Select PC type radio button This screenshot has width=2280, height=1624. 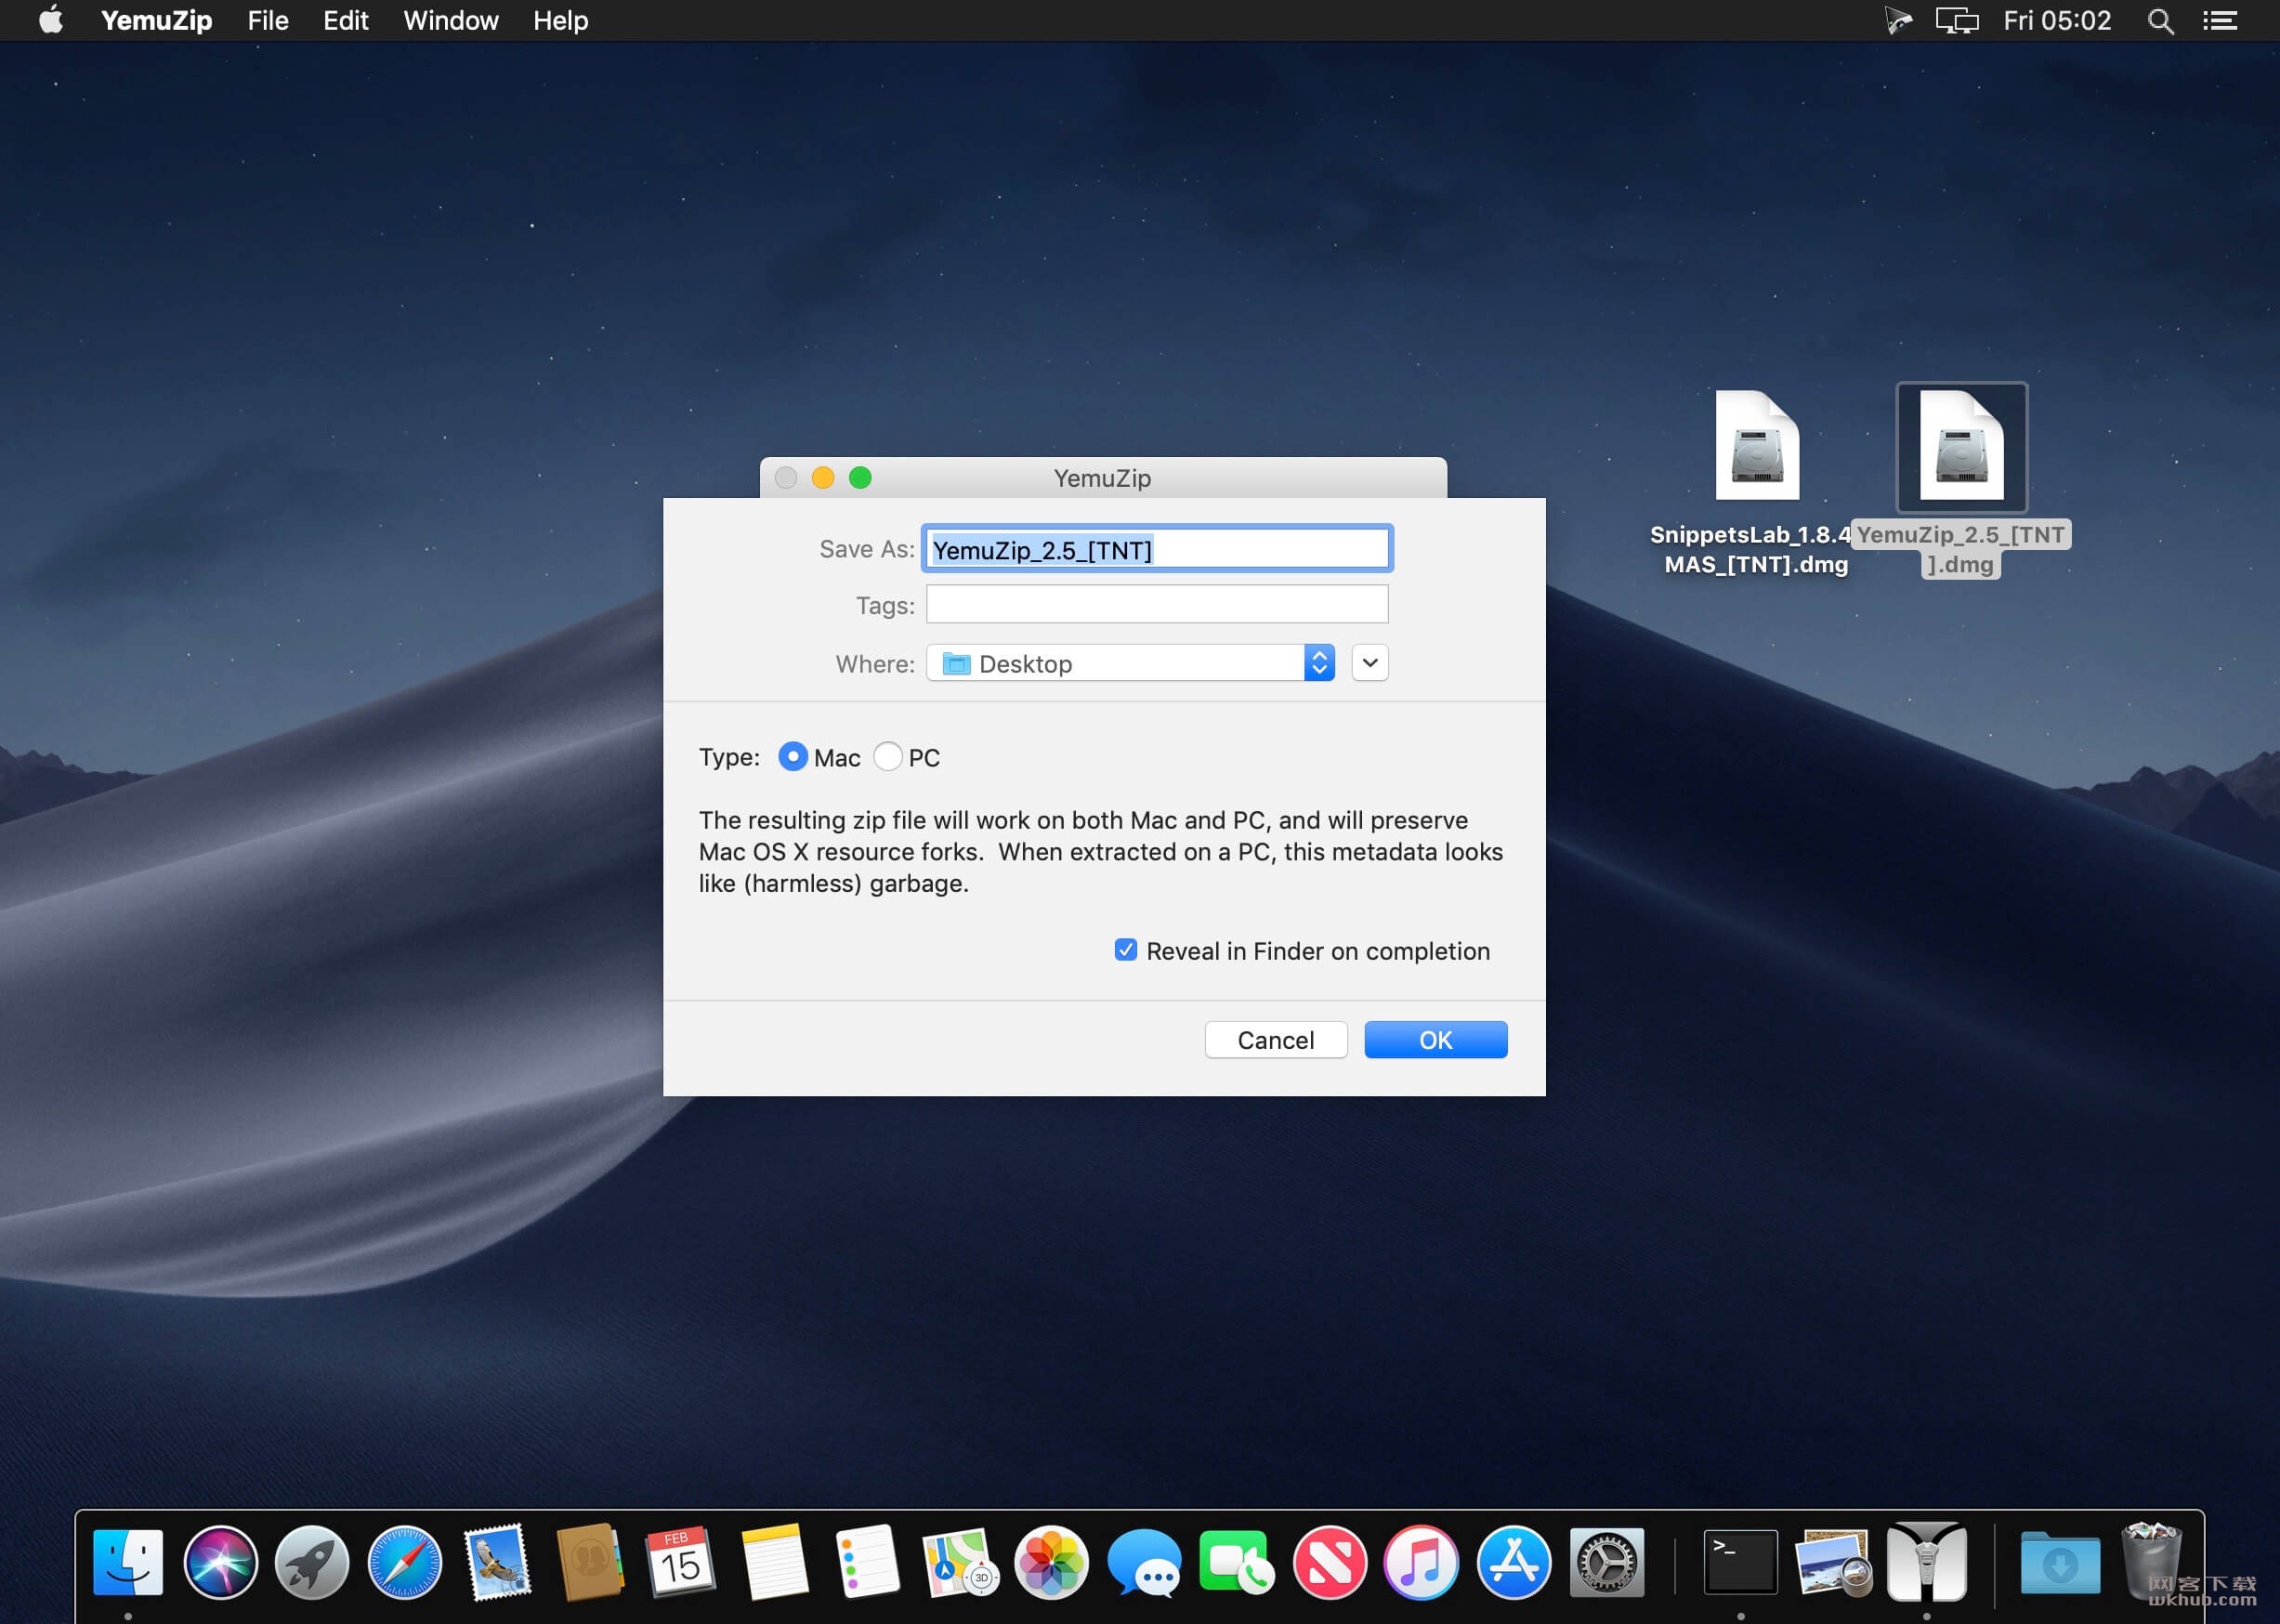[888, 757]
